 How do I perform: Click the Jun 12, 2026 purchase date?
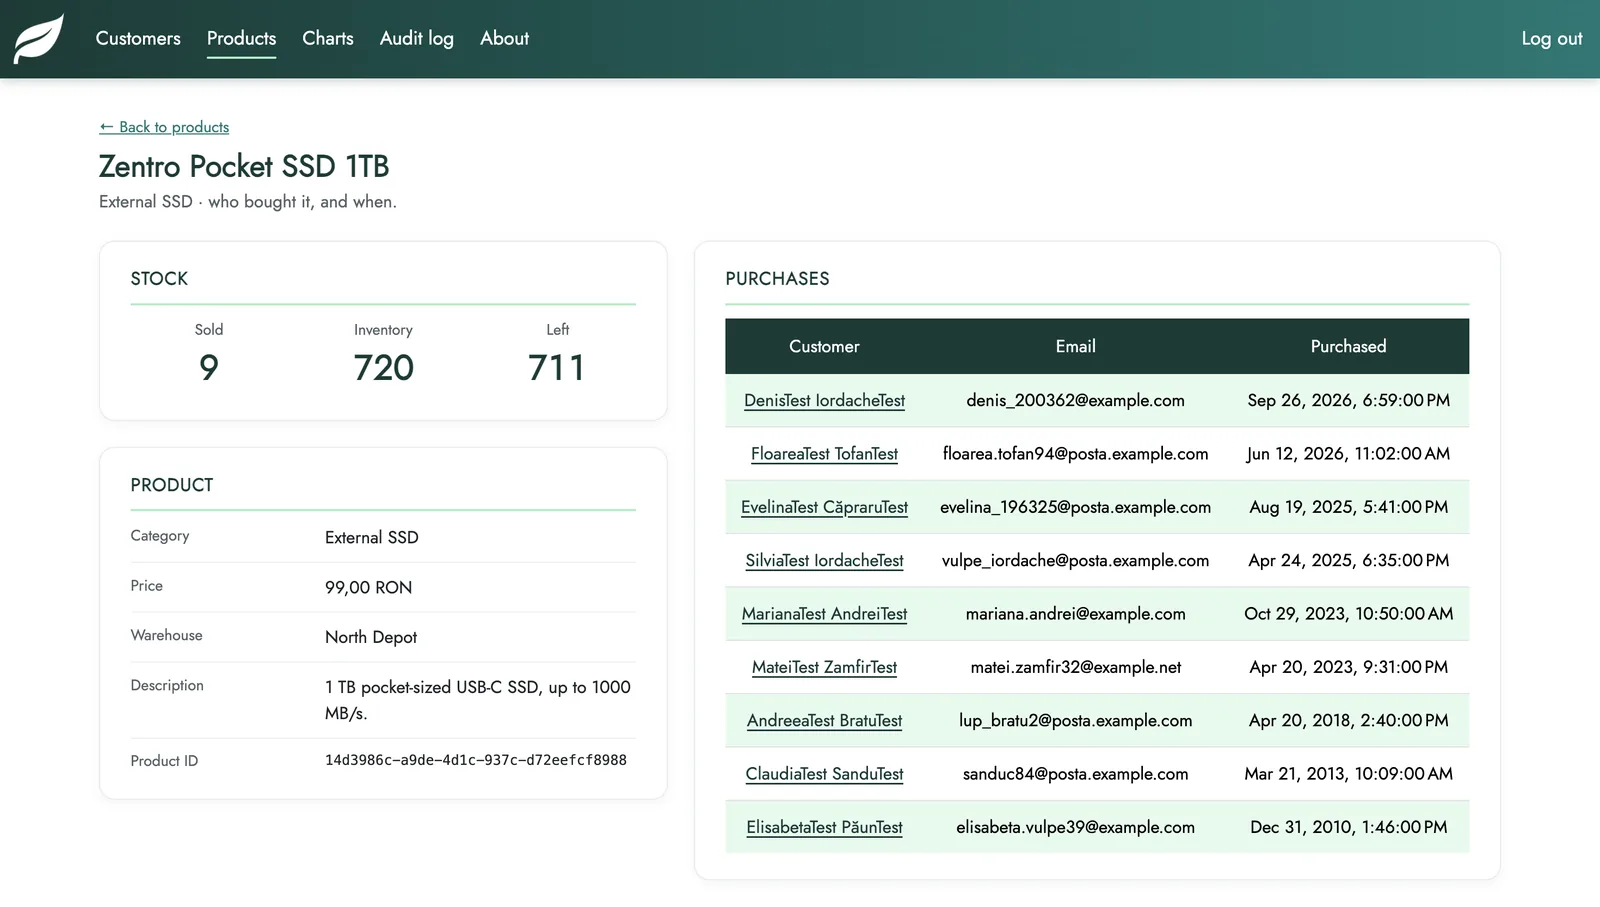(x=1348, y=454)
